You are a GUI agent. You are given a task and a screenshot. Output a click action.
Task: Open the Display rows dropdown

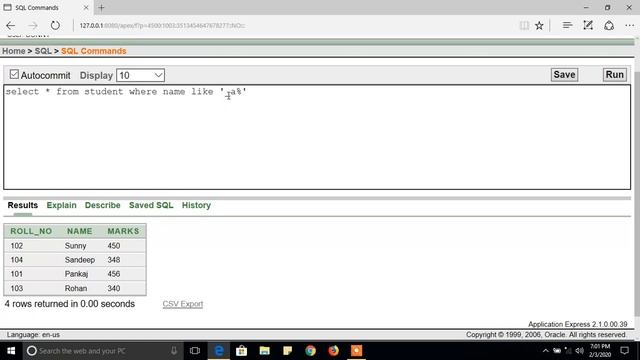[x=140, y=75]
